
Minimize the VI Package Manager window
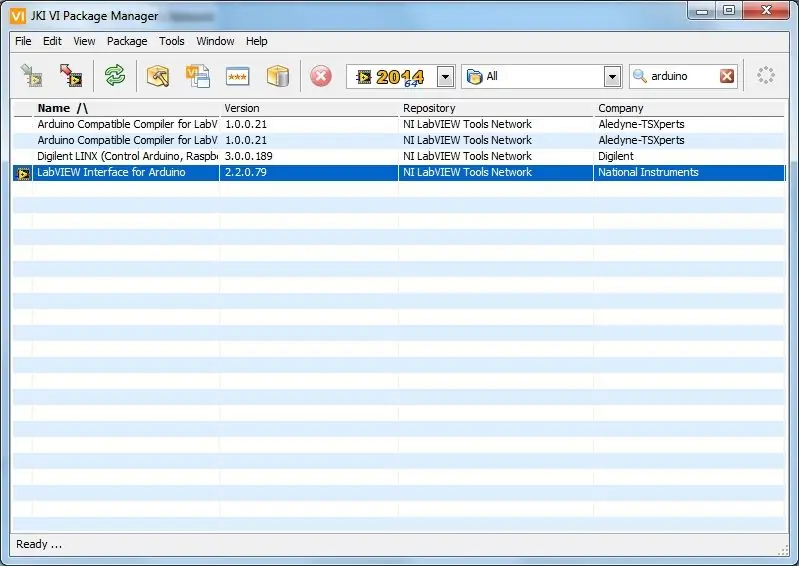click(702, 10)
